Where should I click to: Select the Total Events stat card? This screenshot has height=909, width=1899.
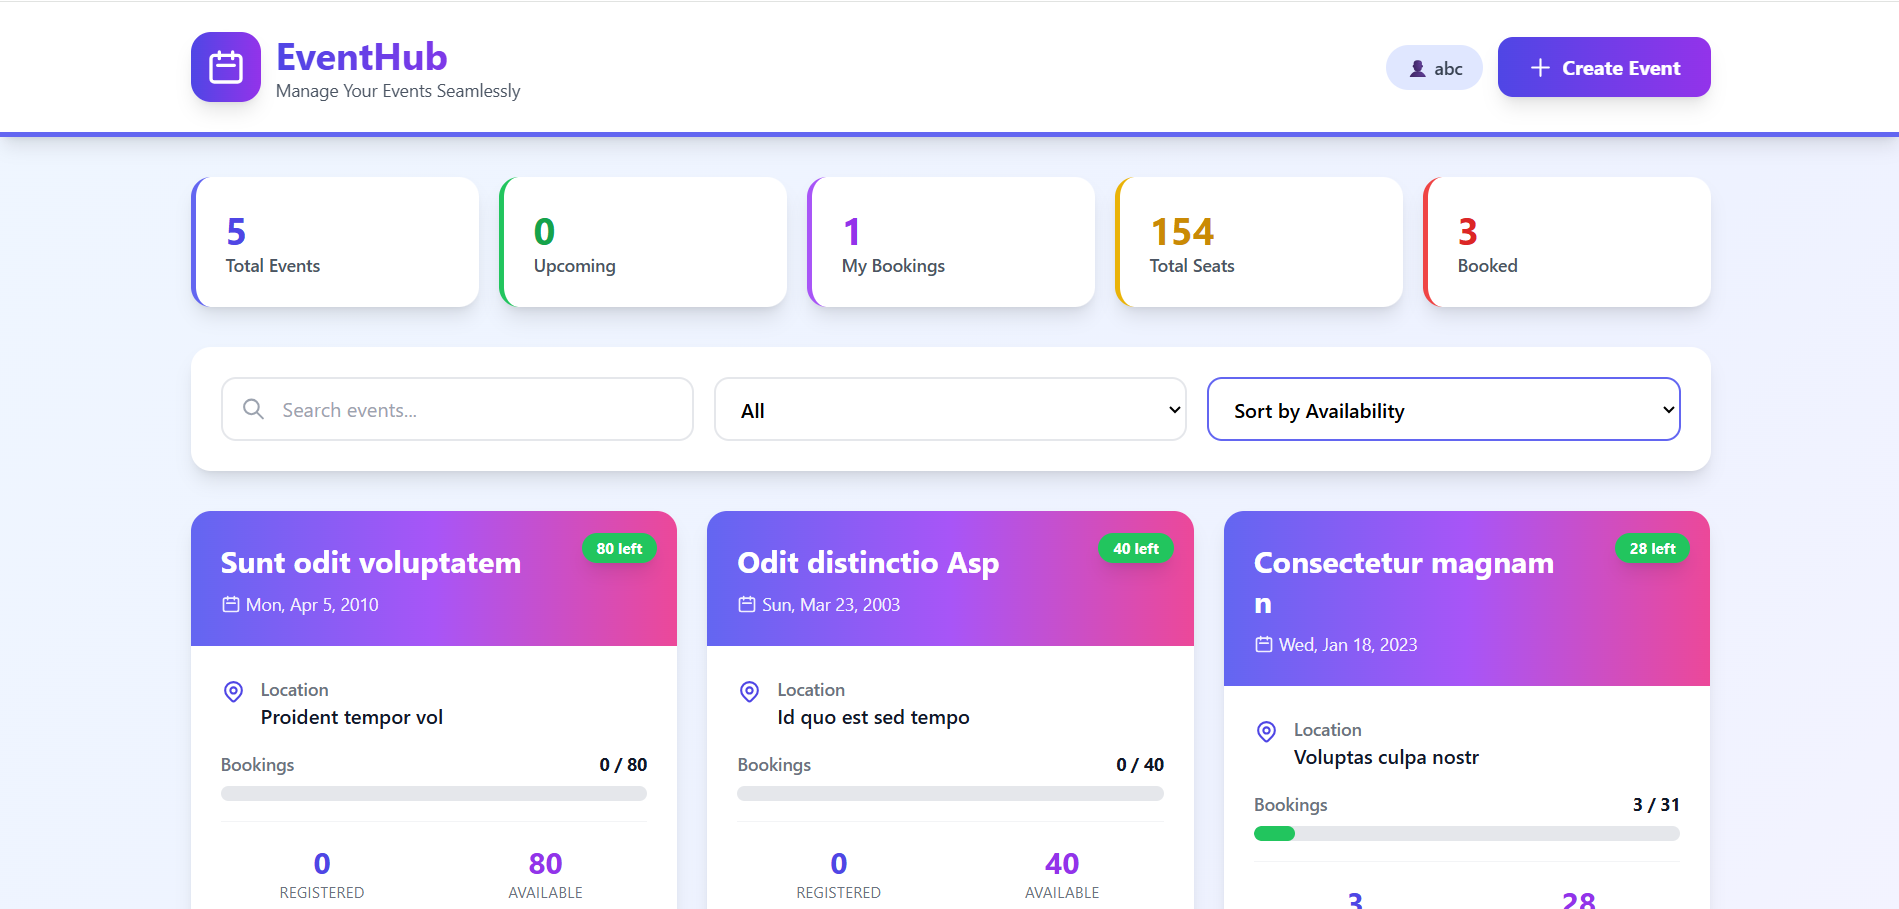(x=335, y=242)
